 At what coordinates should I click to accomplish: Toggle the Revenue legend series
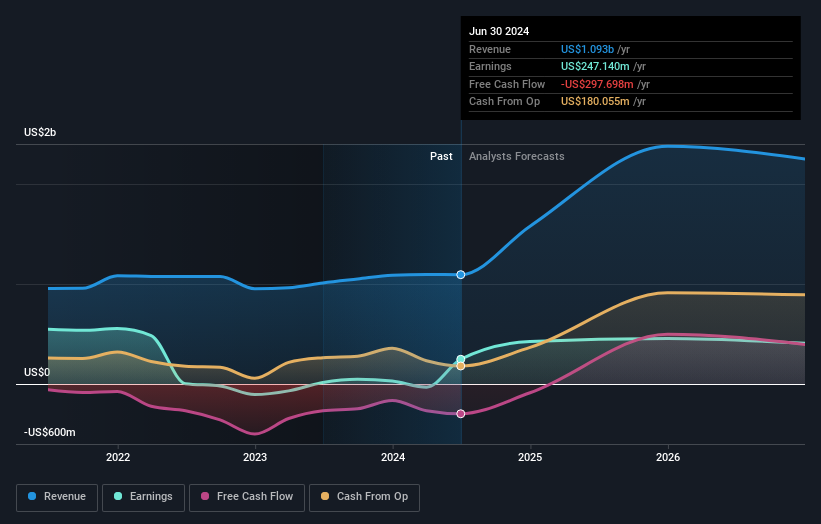coord(57,497)
